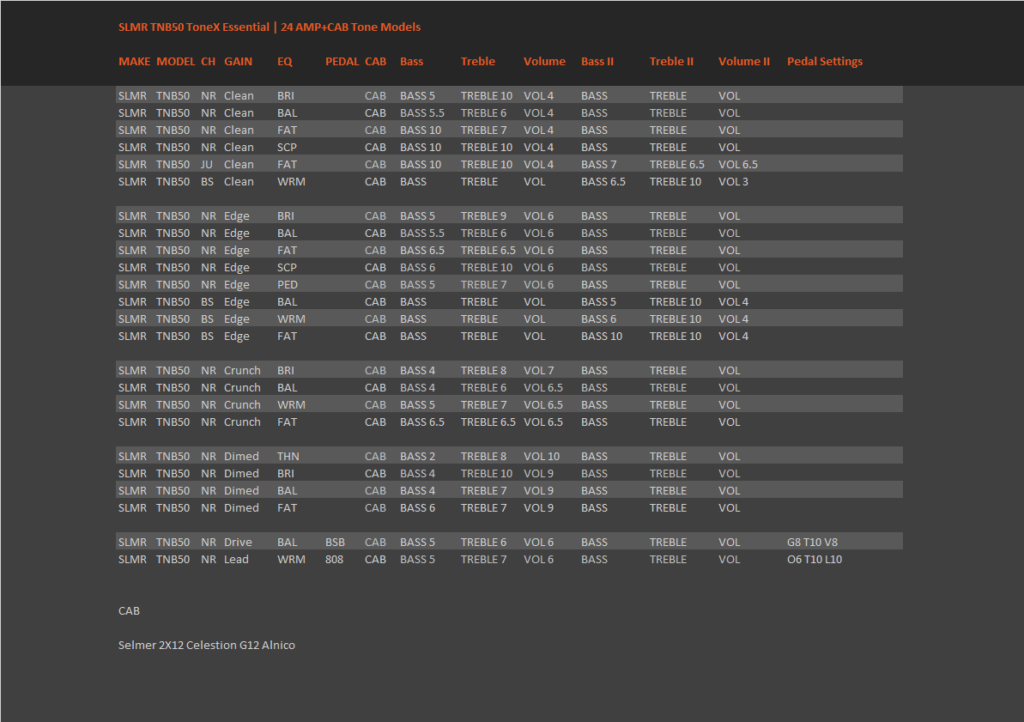Screen dimensions: 1024x722
Task: Select the EQ column header
Action: tap(285, 61)
